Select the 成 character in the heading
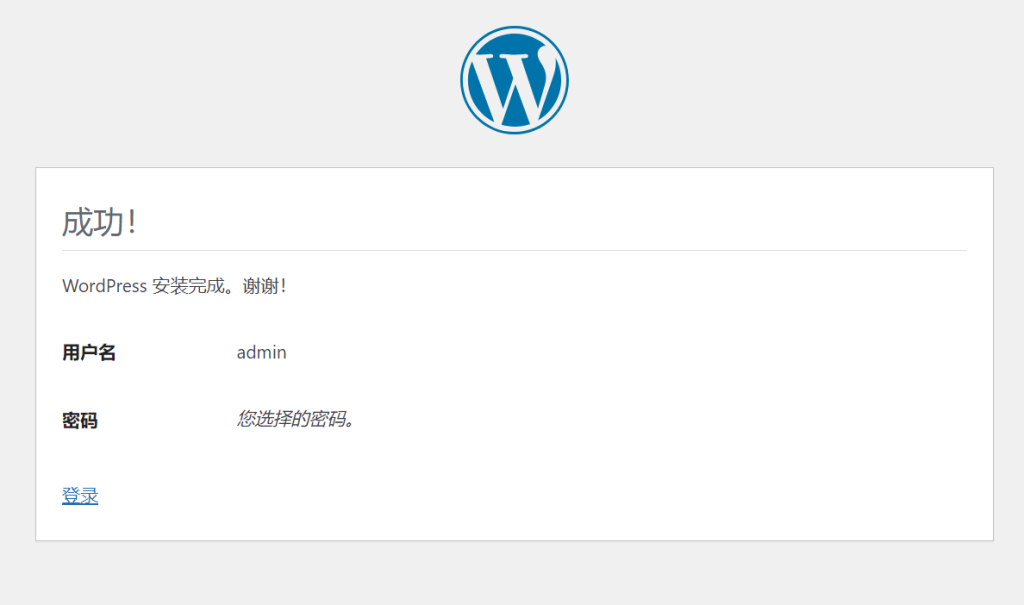Screen dimensions: 1024x605 [x=78, y=223]
